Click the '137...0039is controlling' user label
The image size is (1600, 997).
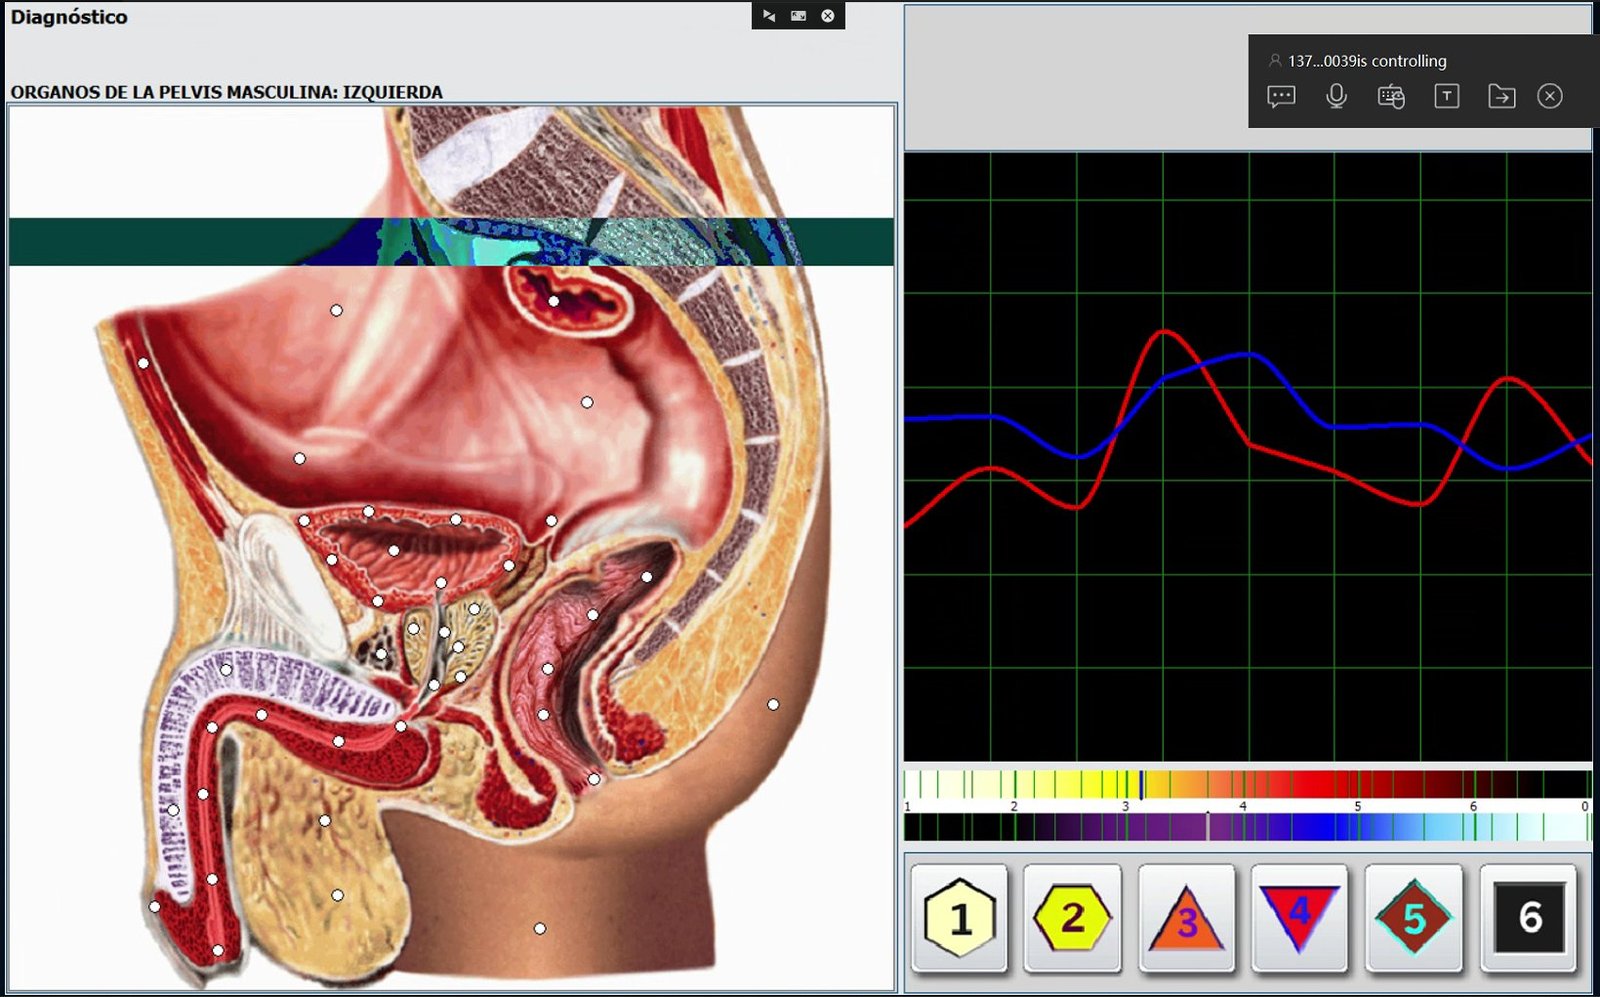pos(1366,61)
